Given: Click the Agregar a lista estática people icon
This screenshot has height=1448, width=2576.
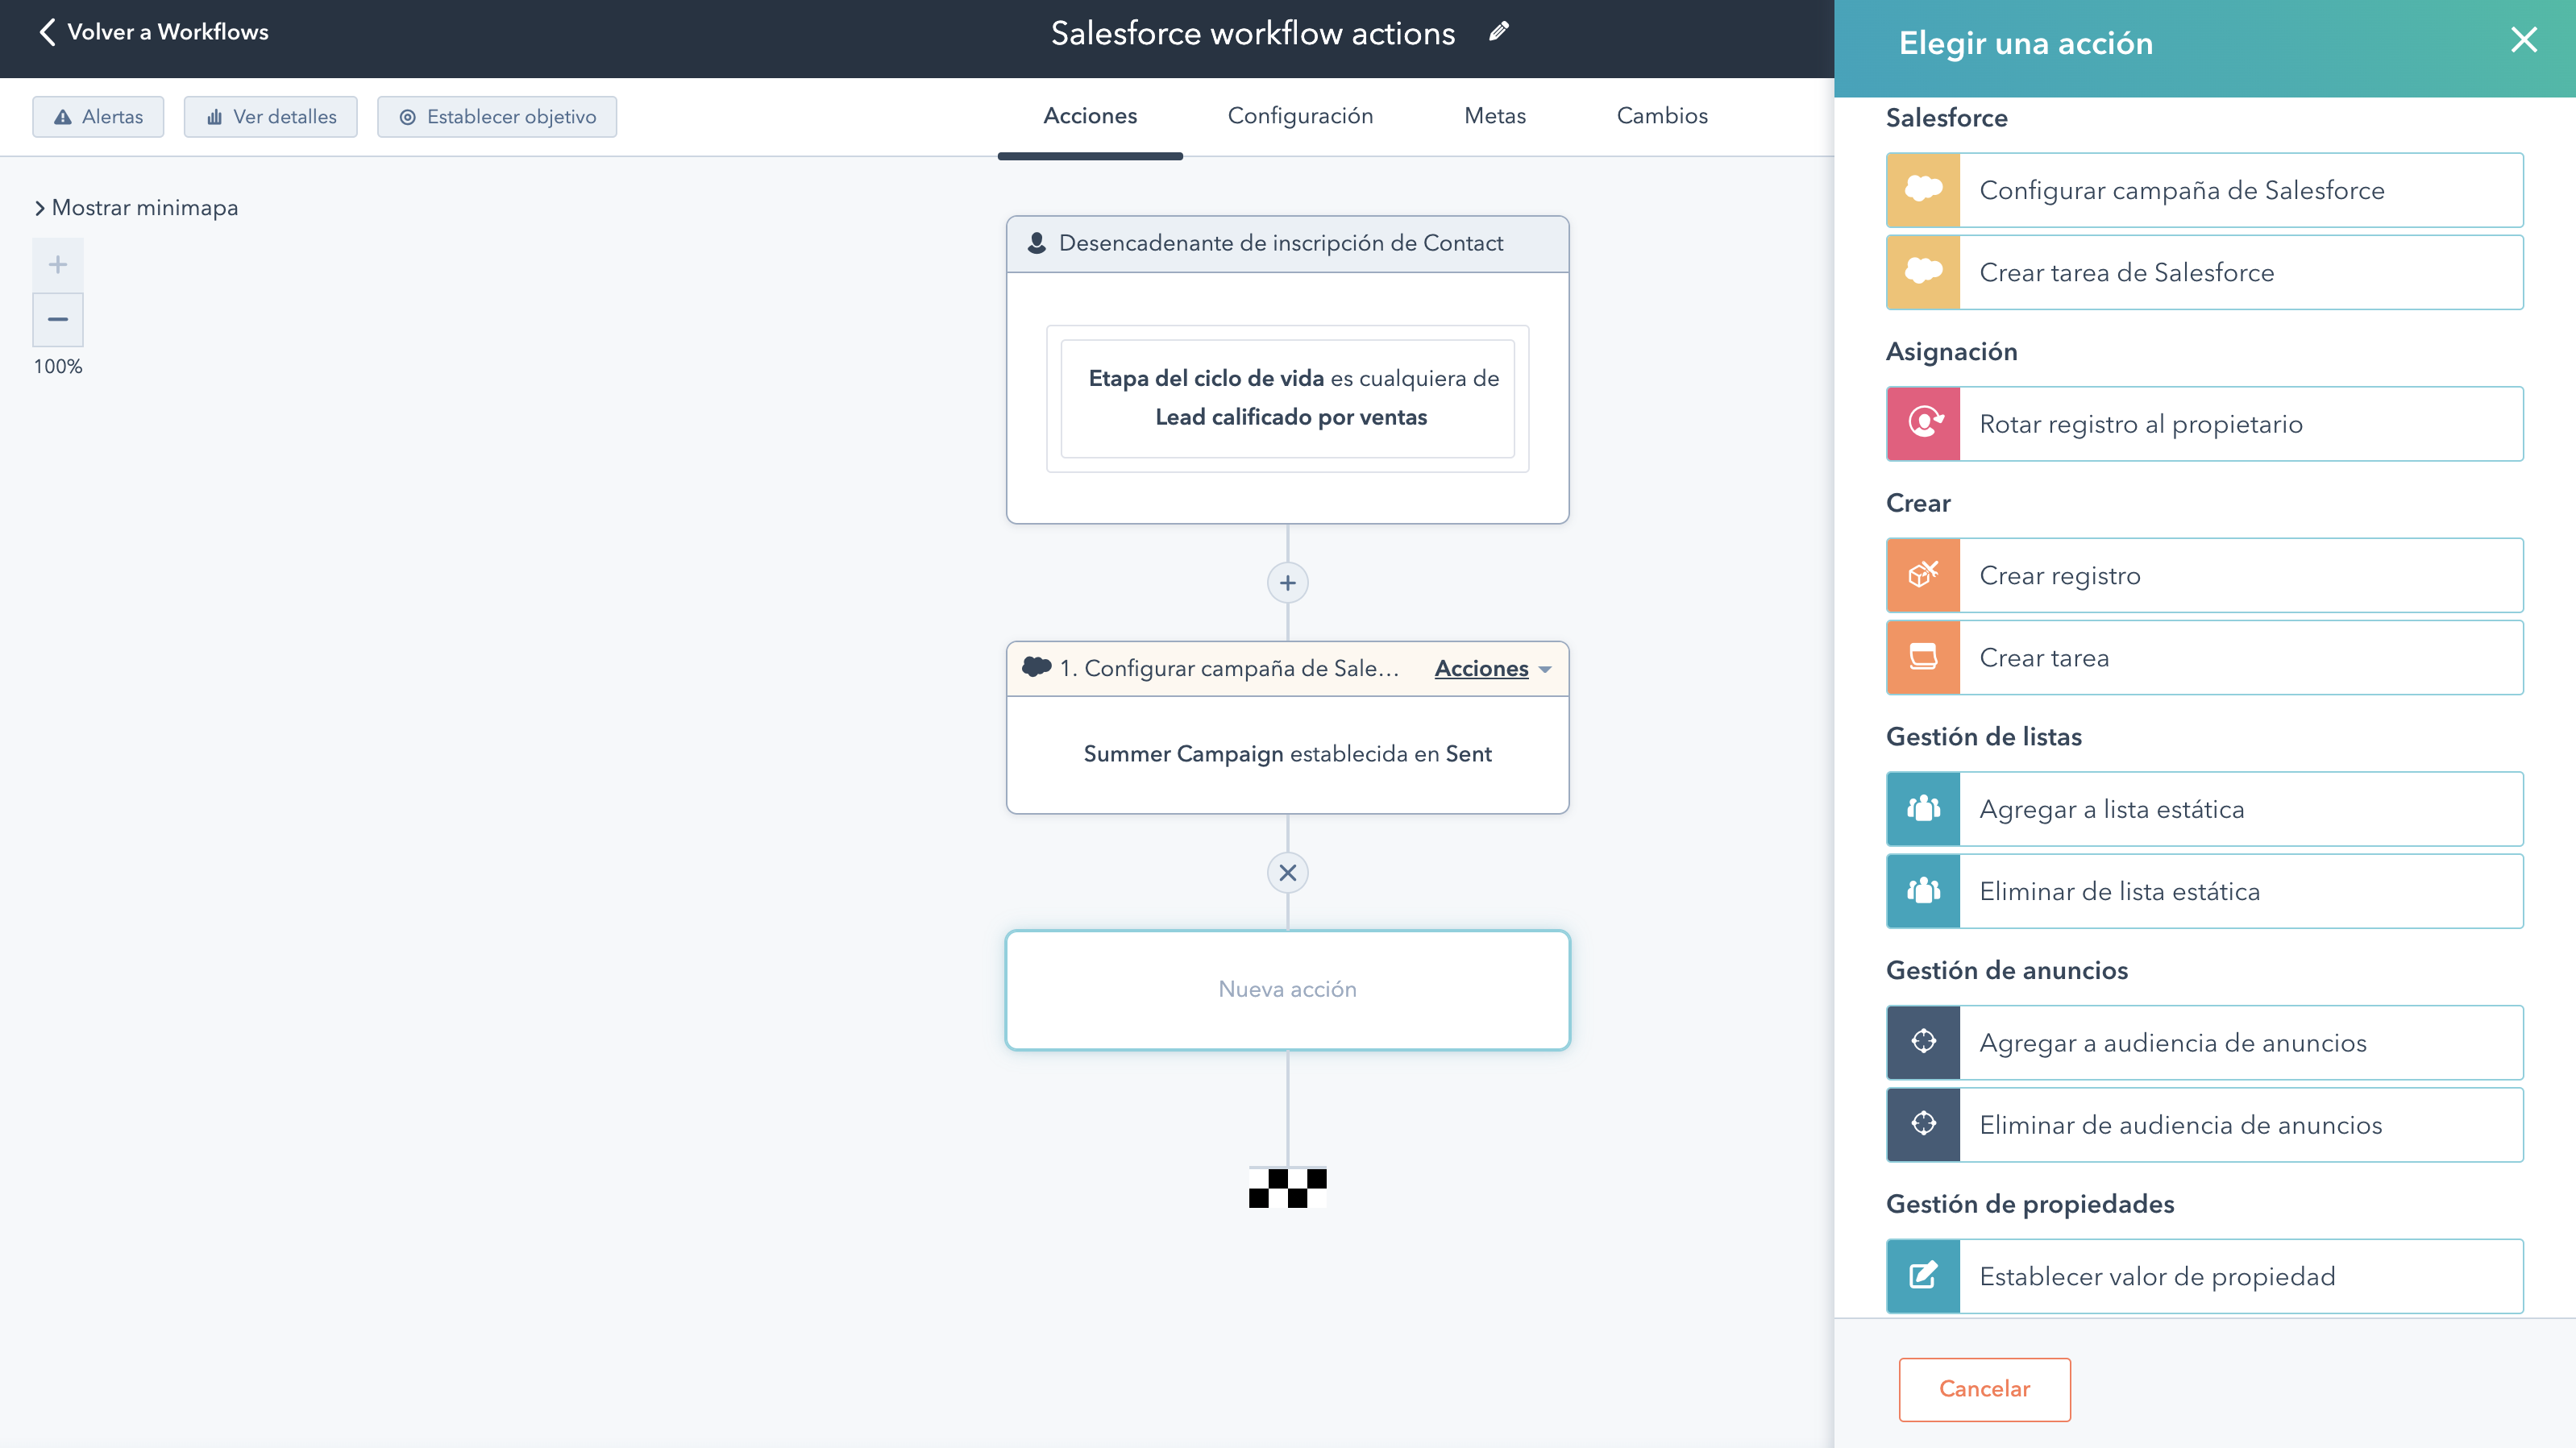Looking at the screenshot, I should (x=1923, y=809).
